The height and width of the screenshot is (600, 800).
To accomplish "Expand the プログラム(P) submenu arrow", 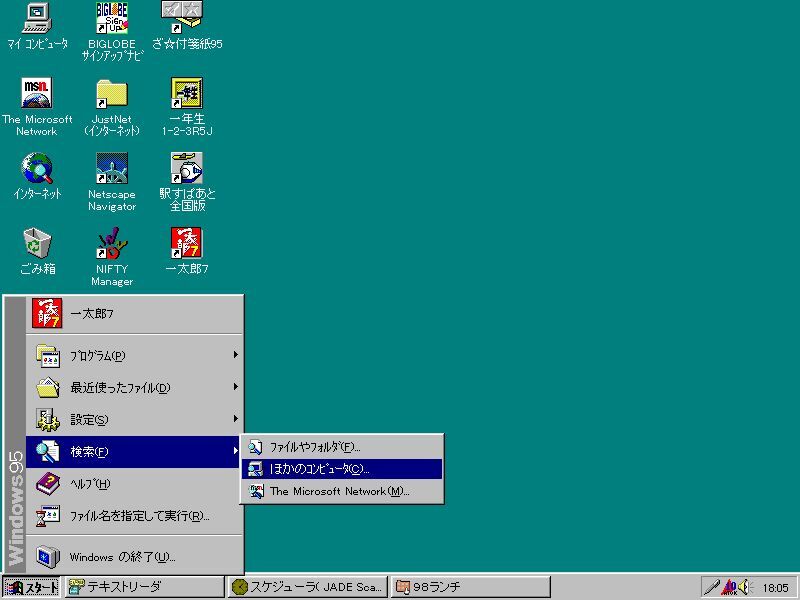I will pyautogui.click(x=235, y=355).
